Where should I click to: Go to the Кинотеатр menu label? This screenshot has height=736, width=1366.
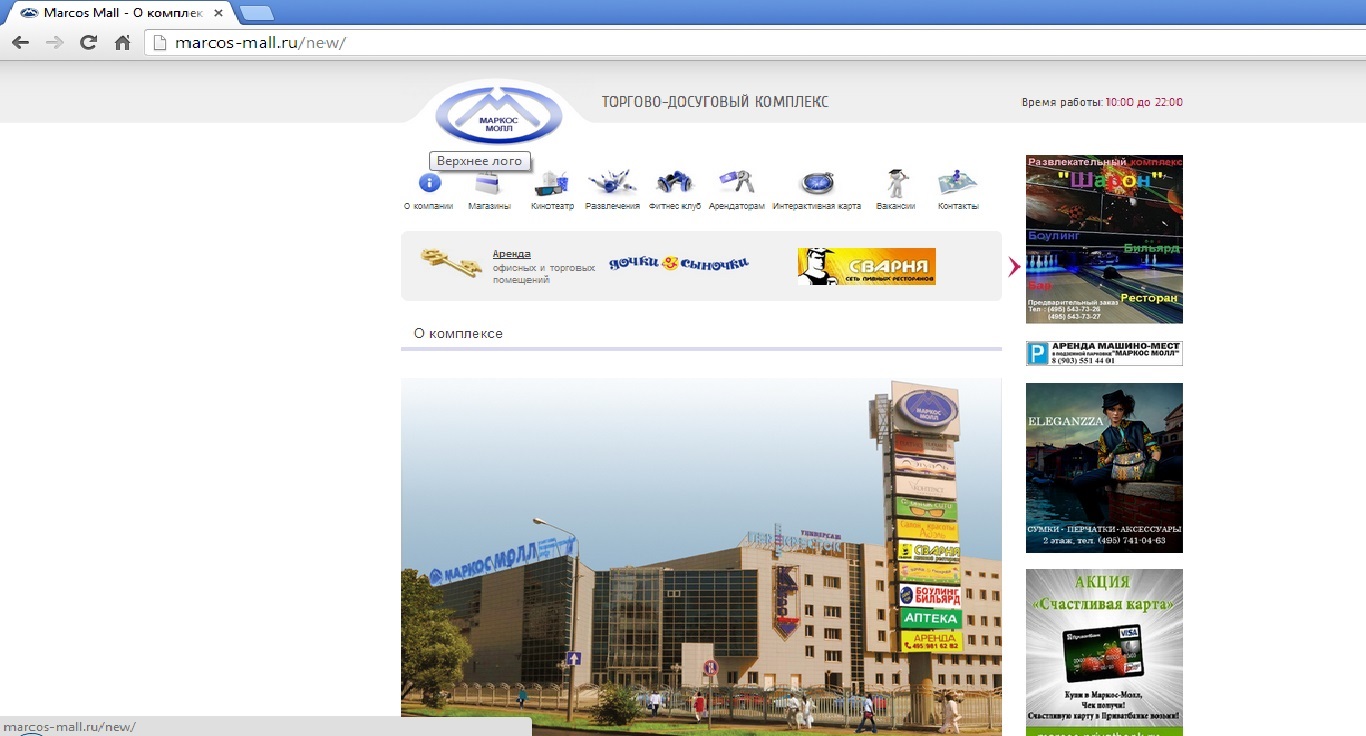pos(552,206)
